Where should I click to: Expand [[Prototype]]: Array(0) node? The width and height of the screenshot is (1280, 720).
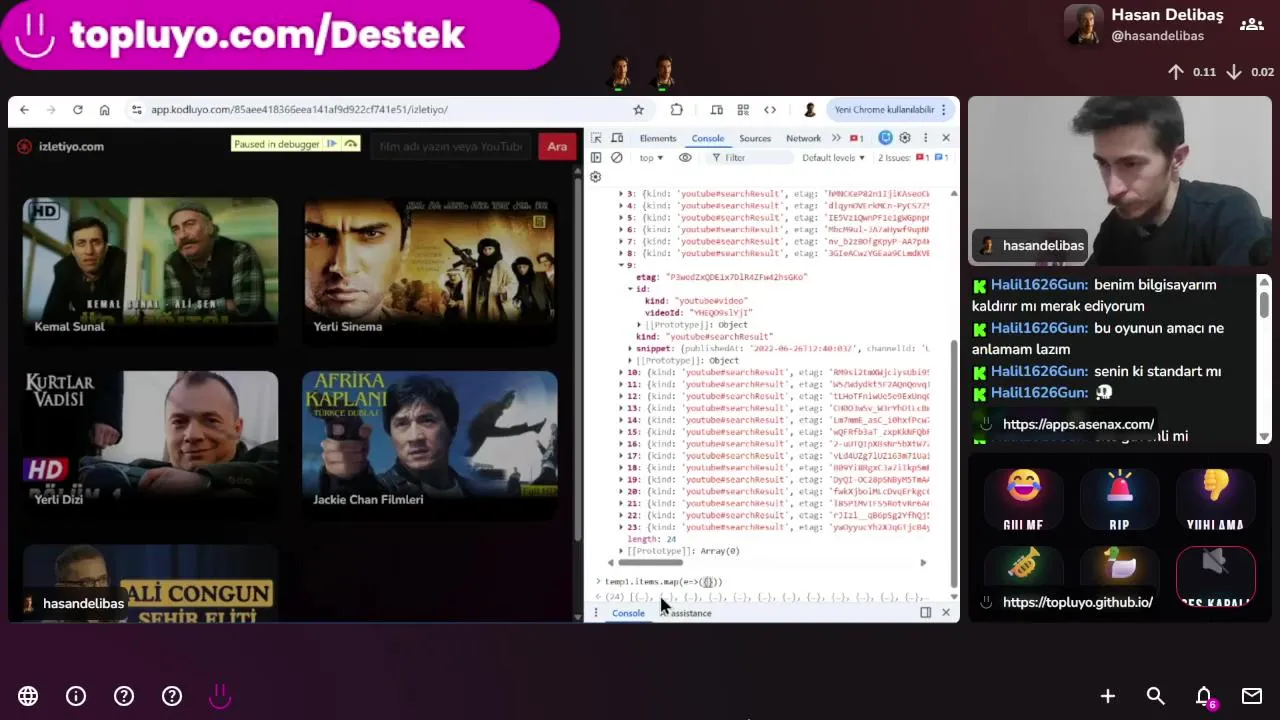tap(621, 551)
